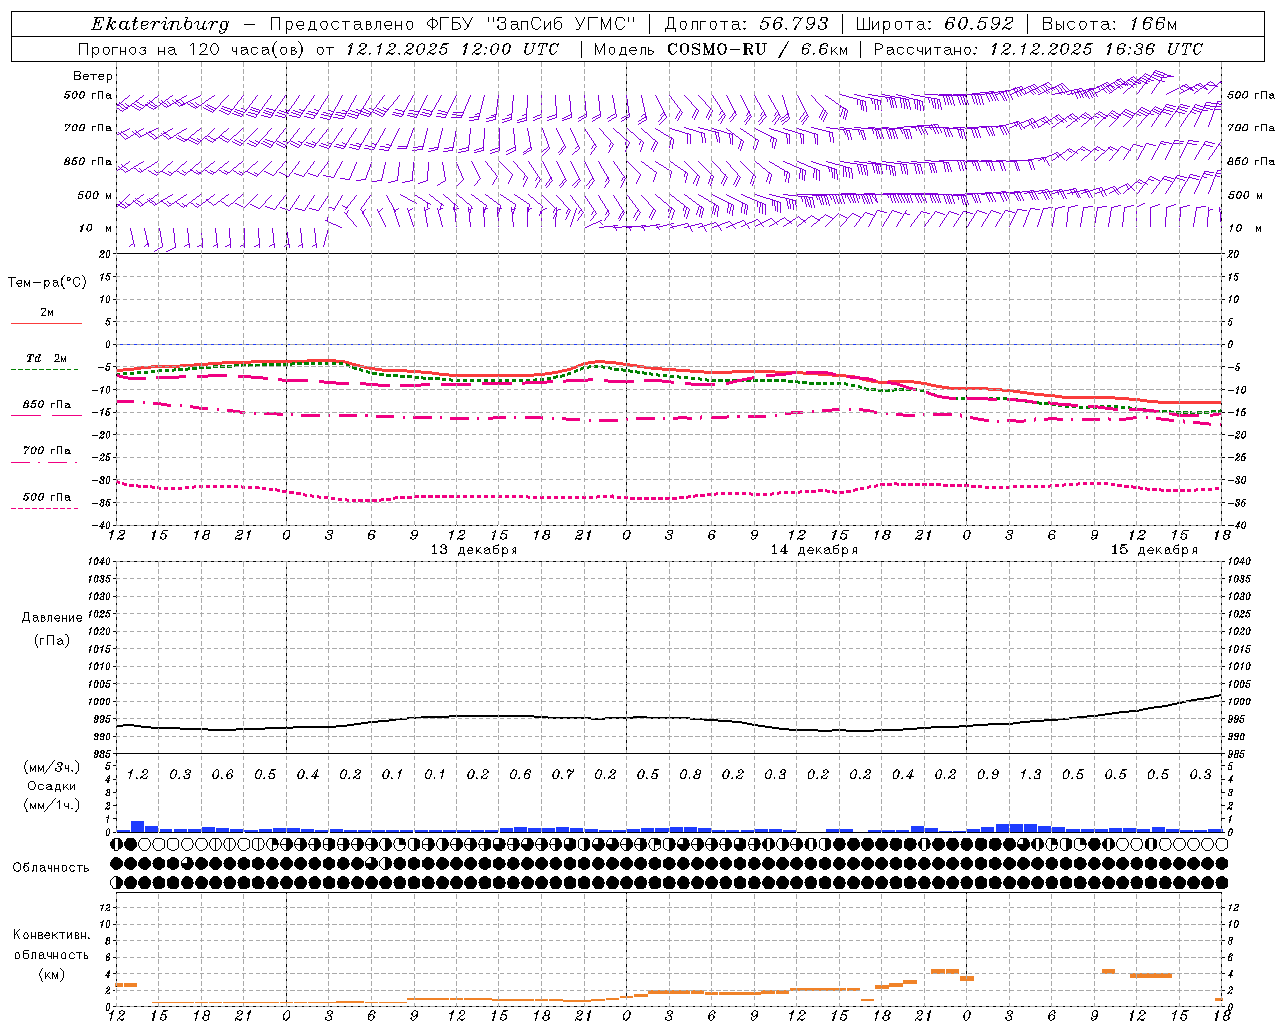This screenshot has width=1280, height=1024.
Task: Click the '14 декабря' date label
Action: coord(814,550)
